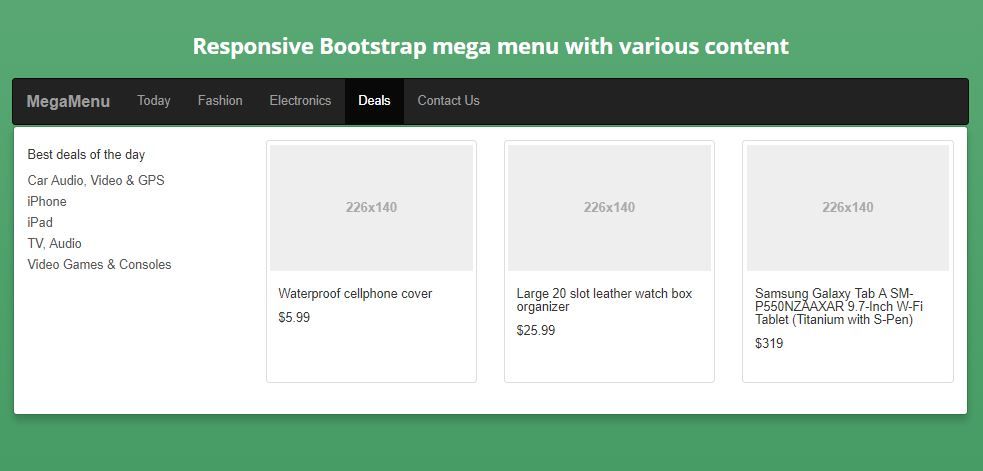
Task: Open Car Audio, Video & GPS category
Action: coord(96,181)
